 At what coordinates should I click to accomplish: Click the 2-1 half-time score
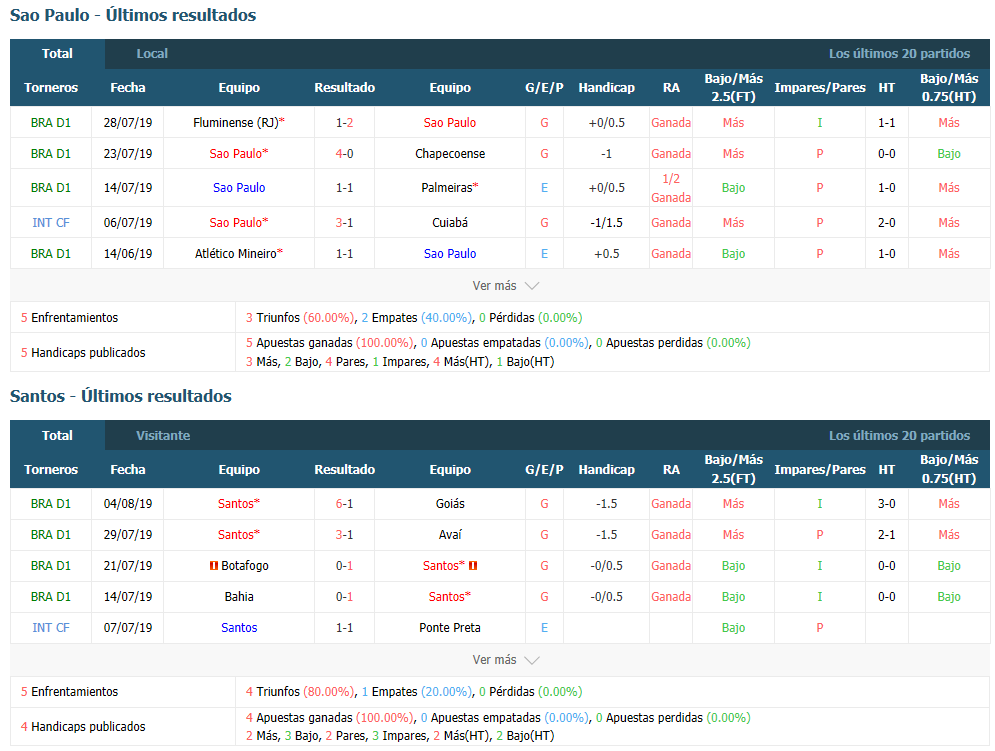click(886, 535)
